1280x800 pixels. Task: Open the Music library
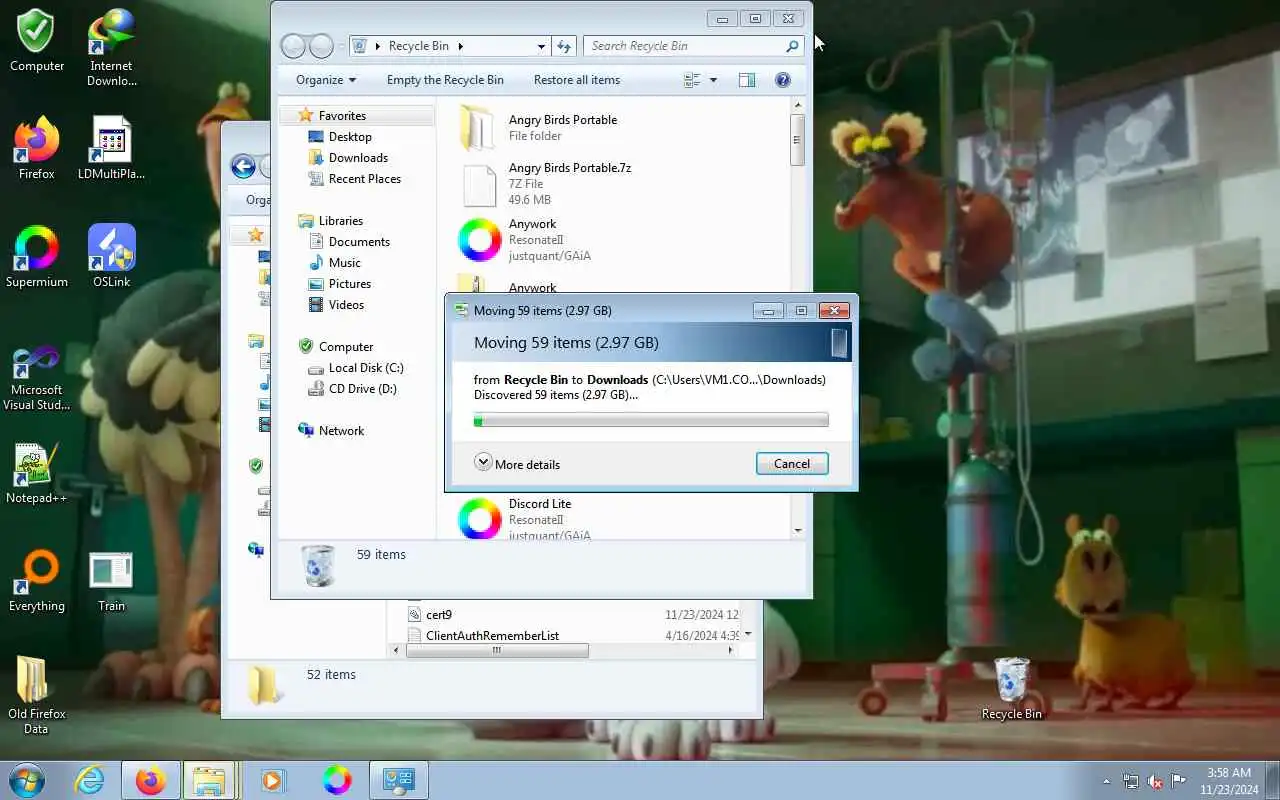click(x=345, y=263)
